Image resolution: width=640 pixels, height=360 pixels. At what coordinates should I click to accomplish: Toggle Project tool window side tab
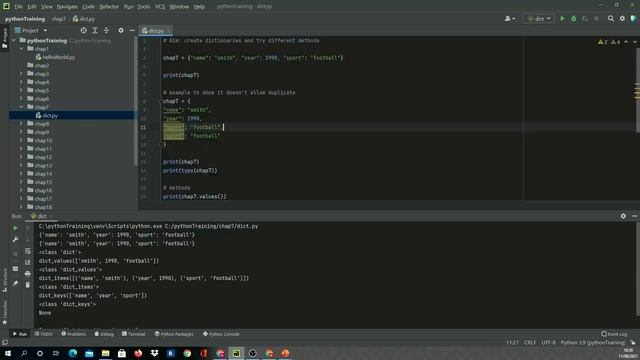click(4, 38)
